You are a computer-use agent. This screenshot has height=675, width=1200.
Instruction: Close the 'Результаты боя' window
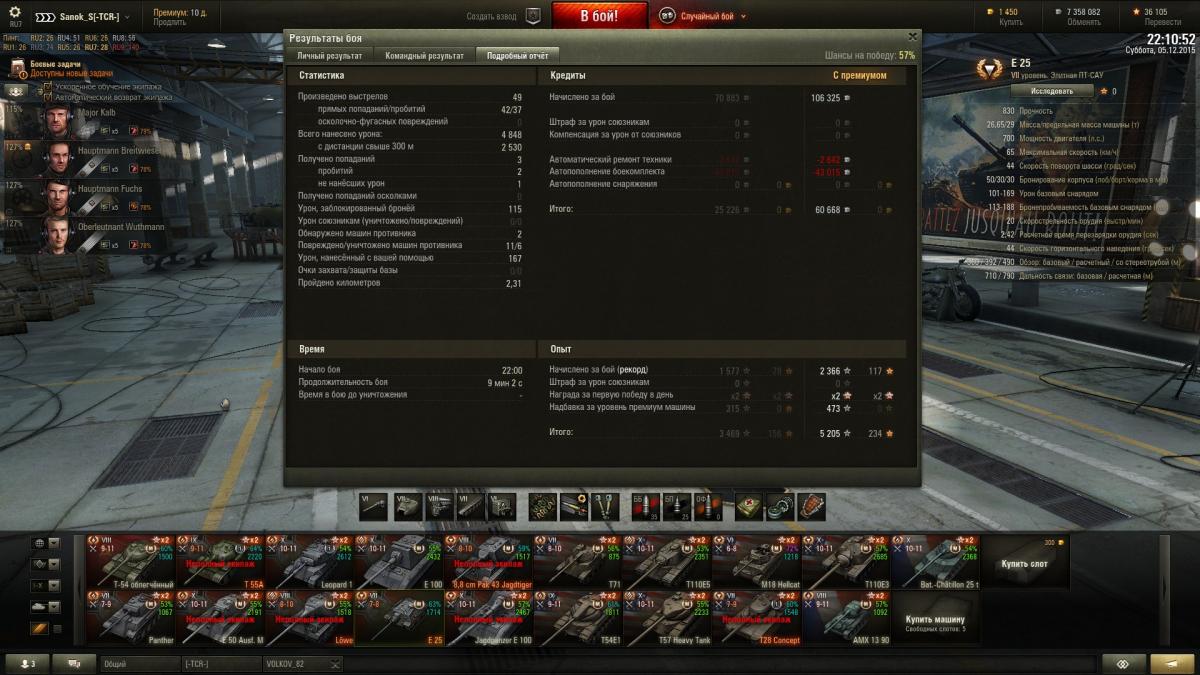pyautogui.click(x=911, y=36)
